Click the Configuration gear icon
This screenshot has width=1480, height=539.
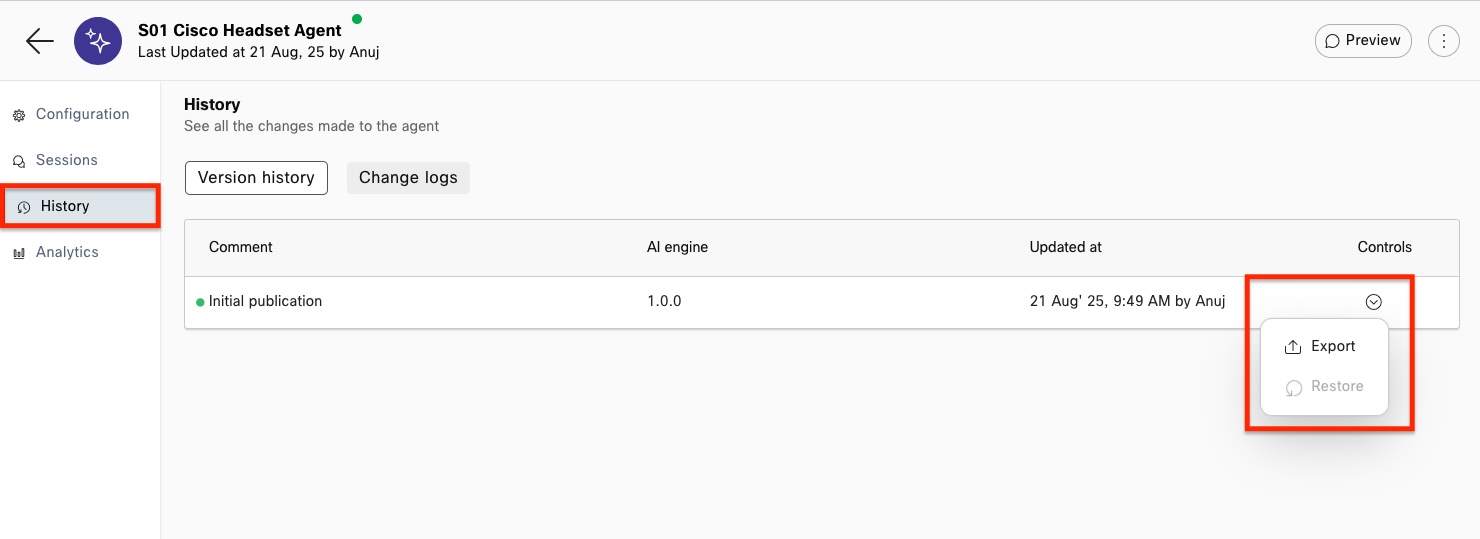click(x=19, y=116)
